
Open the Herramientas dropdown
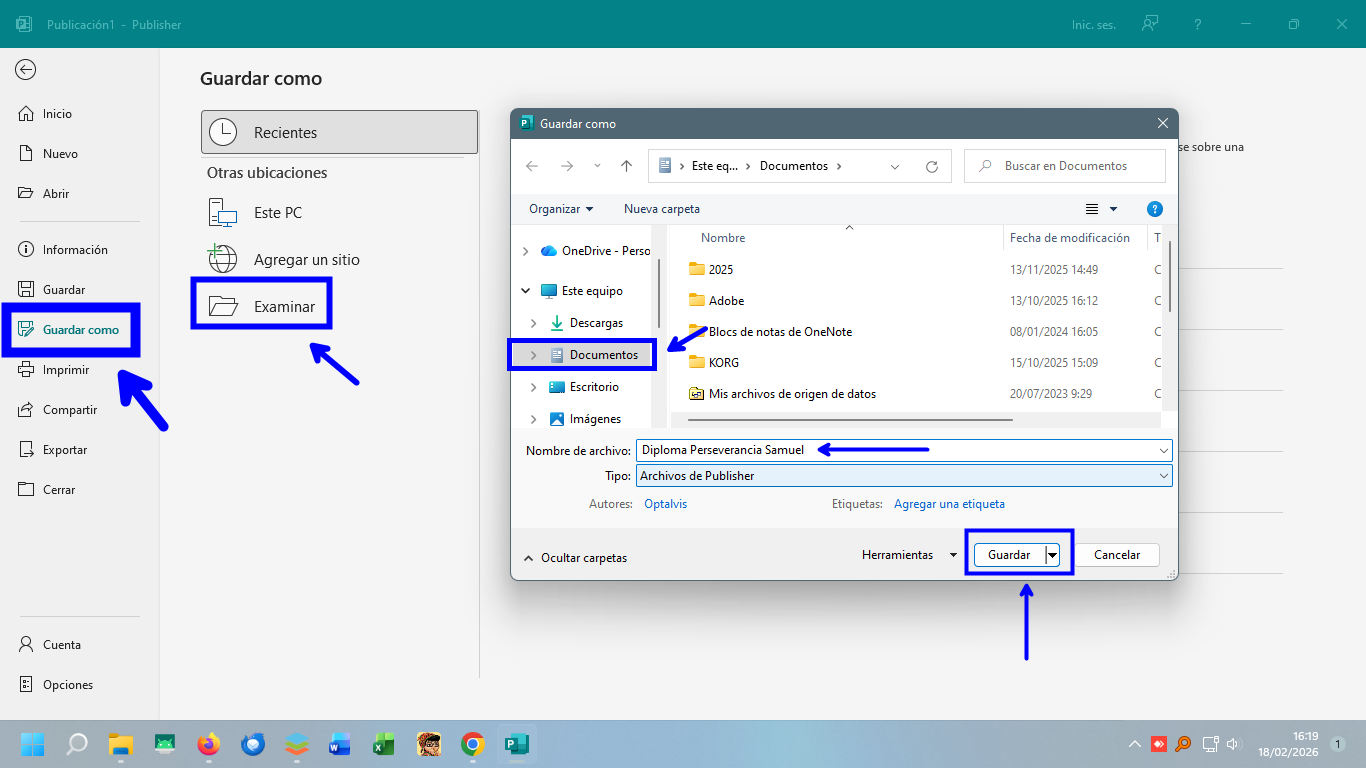click(x=908, y=555)
